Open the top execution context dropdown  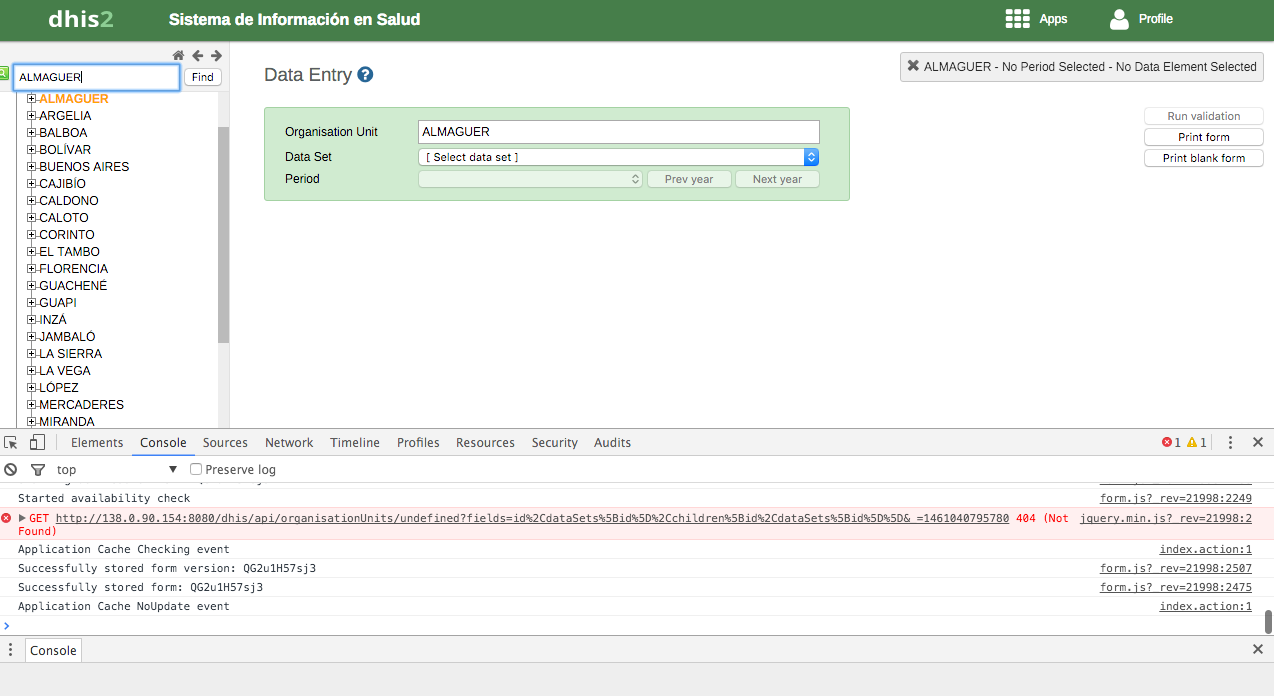(116, 469)
